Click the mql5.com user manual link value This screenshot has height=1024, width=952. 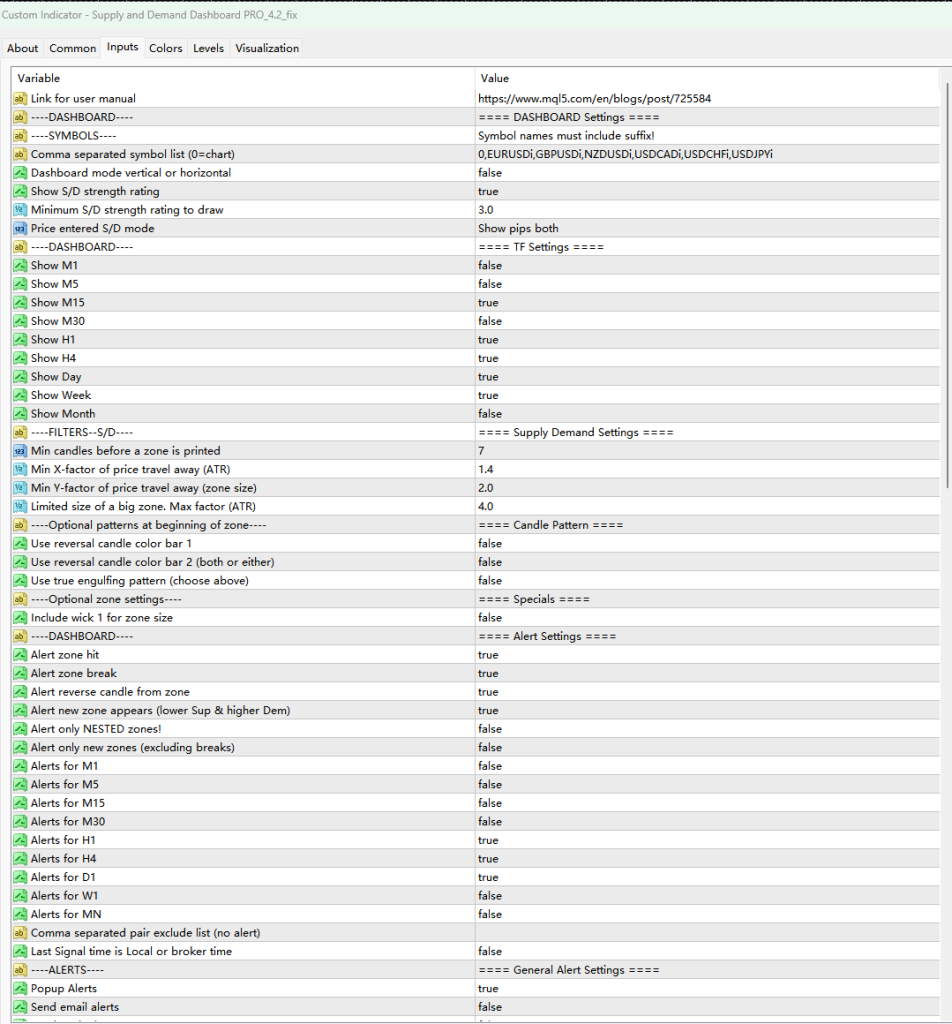594,98
